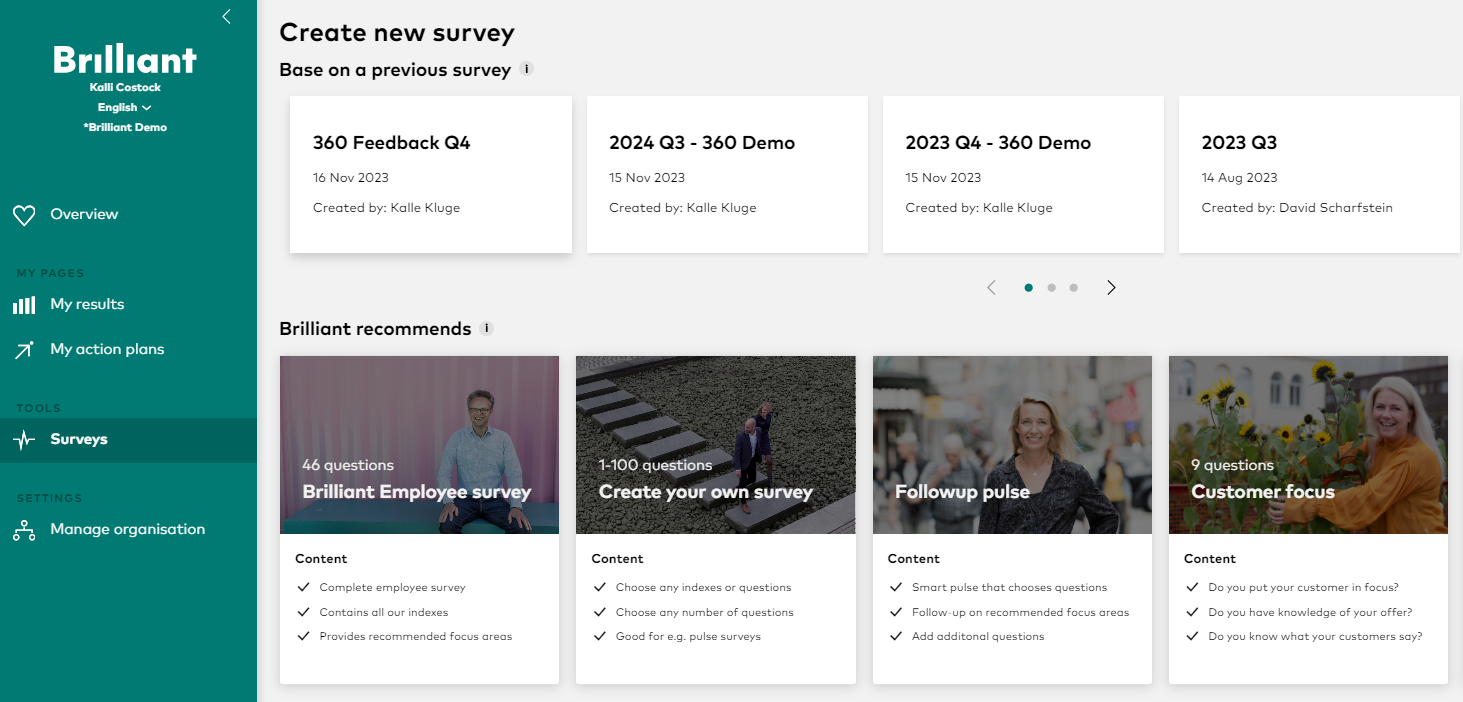The width and height of the screenshot is (1463, 702).
Task: Choose Followup pulse template image
Action: click(x=1012, y=445)
